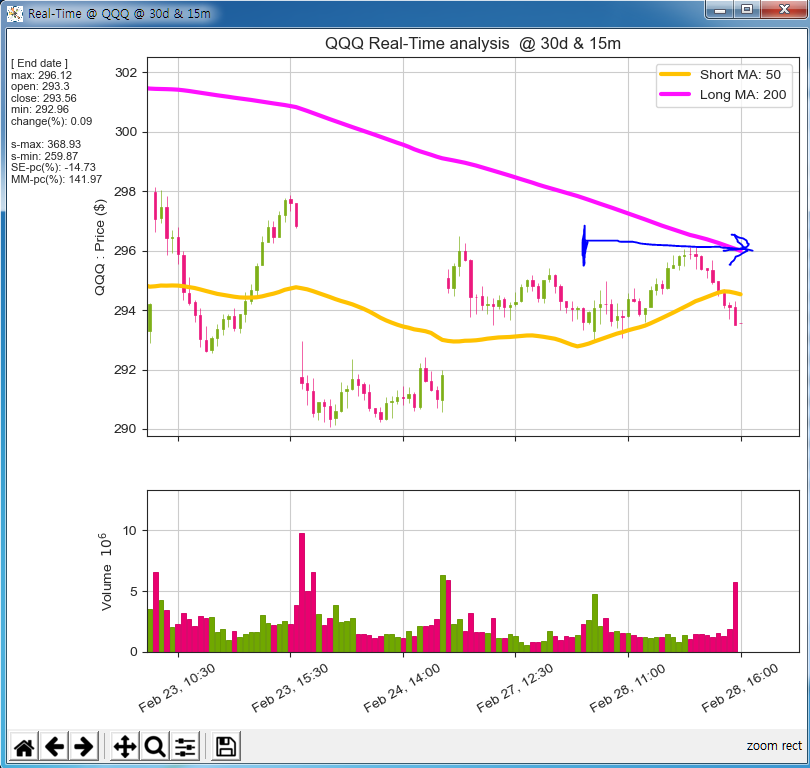Go back to previous view arrow
The image size is (810, 768).
pyautogui.click(x=54, y=746)
